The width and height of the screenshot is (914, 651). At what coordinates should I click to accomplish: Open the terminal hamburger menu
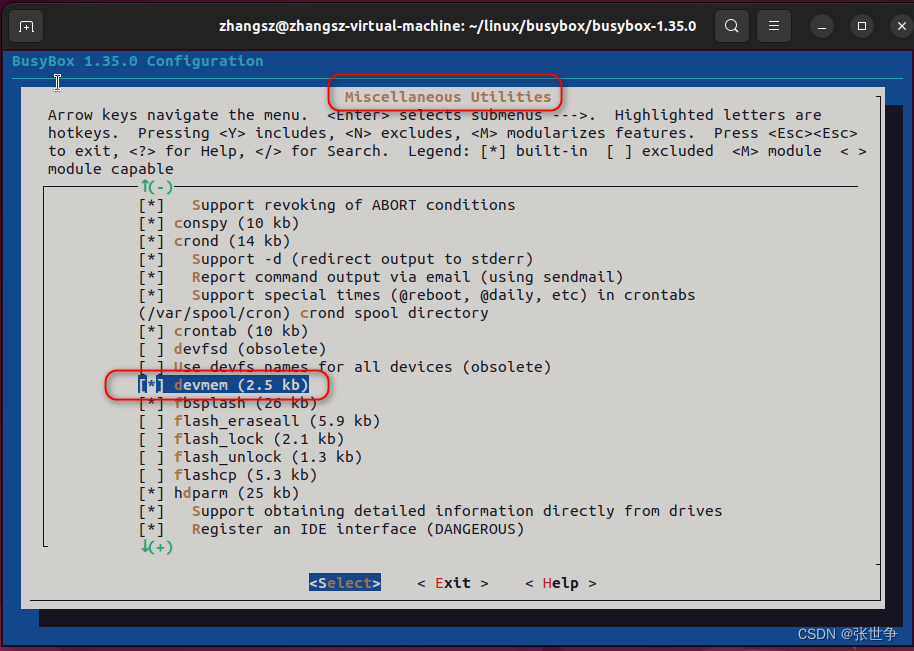pos(773,26)
